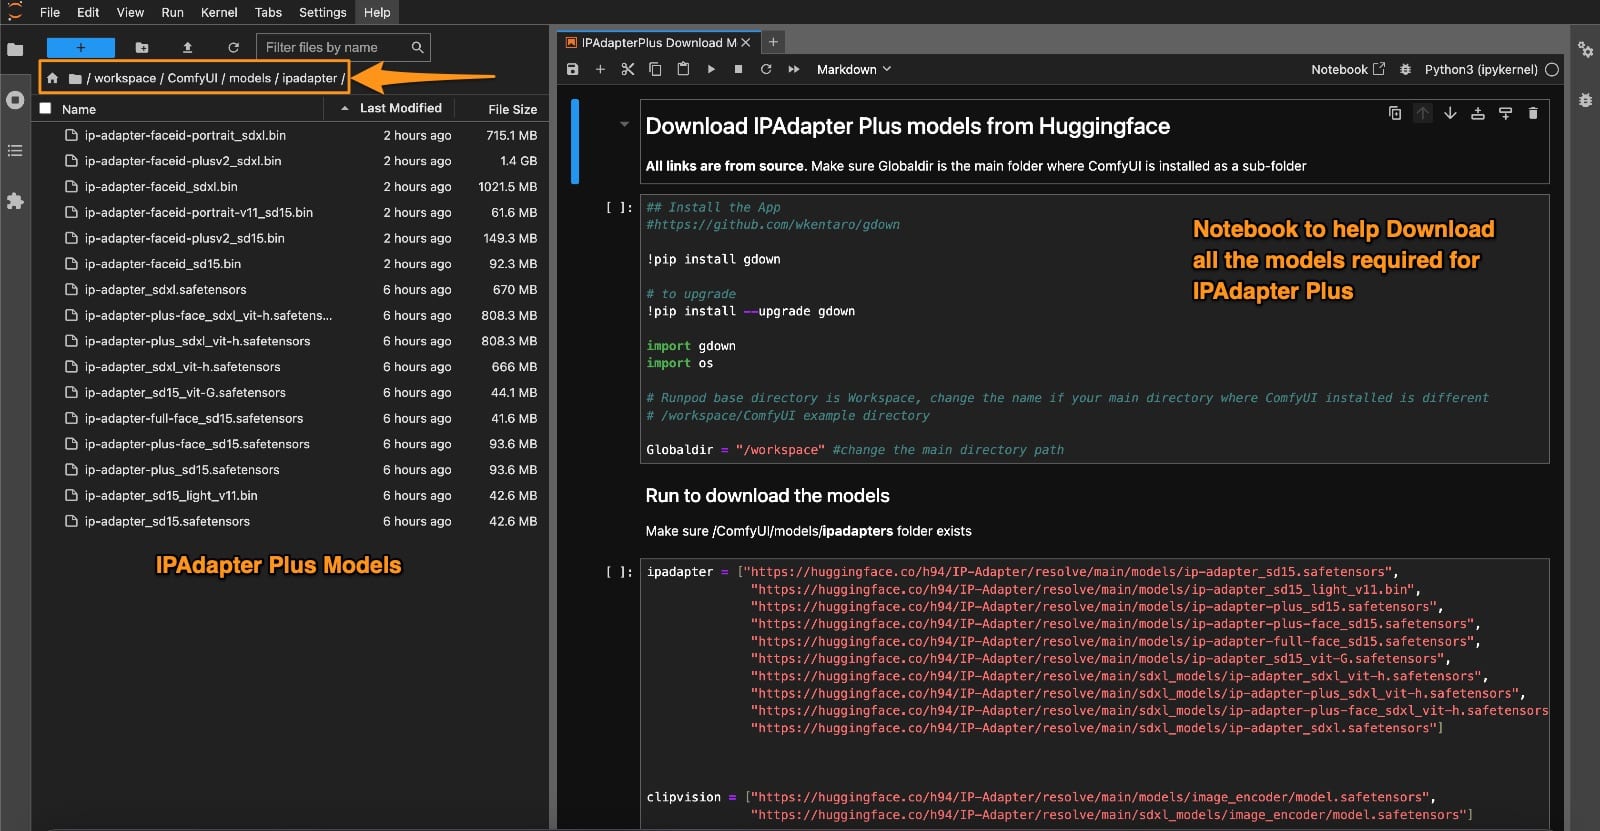Open the file browser sidebar tab

[15, 49]
